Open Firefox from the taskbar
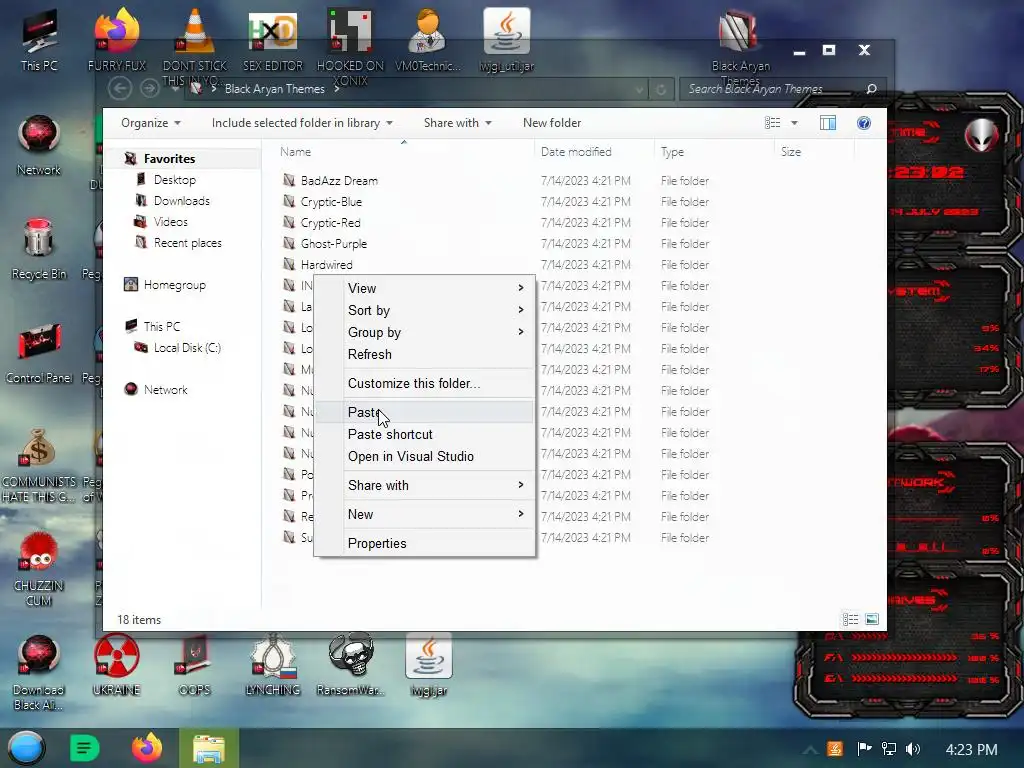Viewport: 1024px width, 768px height. pyautogui.click(x=147, y=748)
